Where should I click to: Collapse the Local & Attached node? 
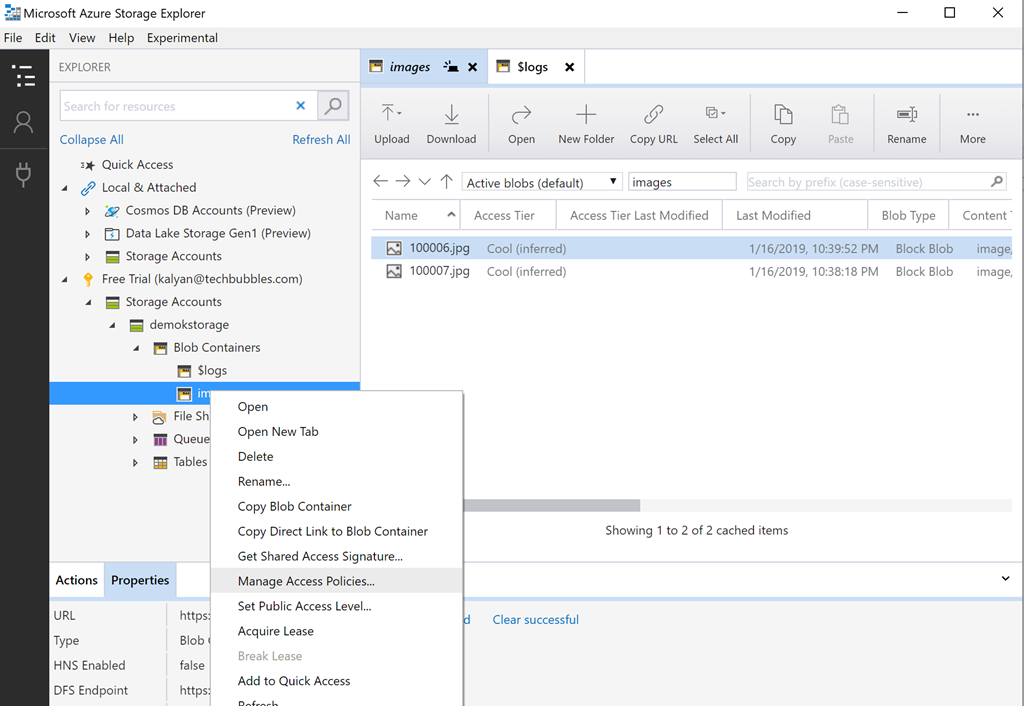click(65, 188)
